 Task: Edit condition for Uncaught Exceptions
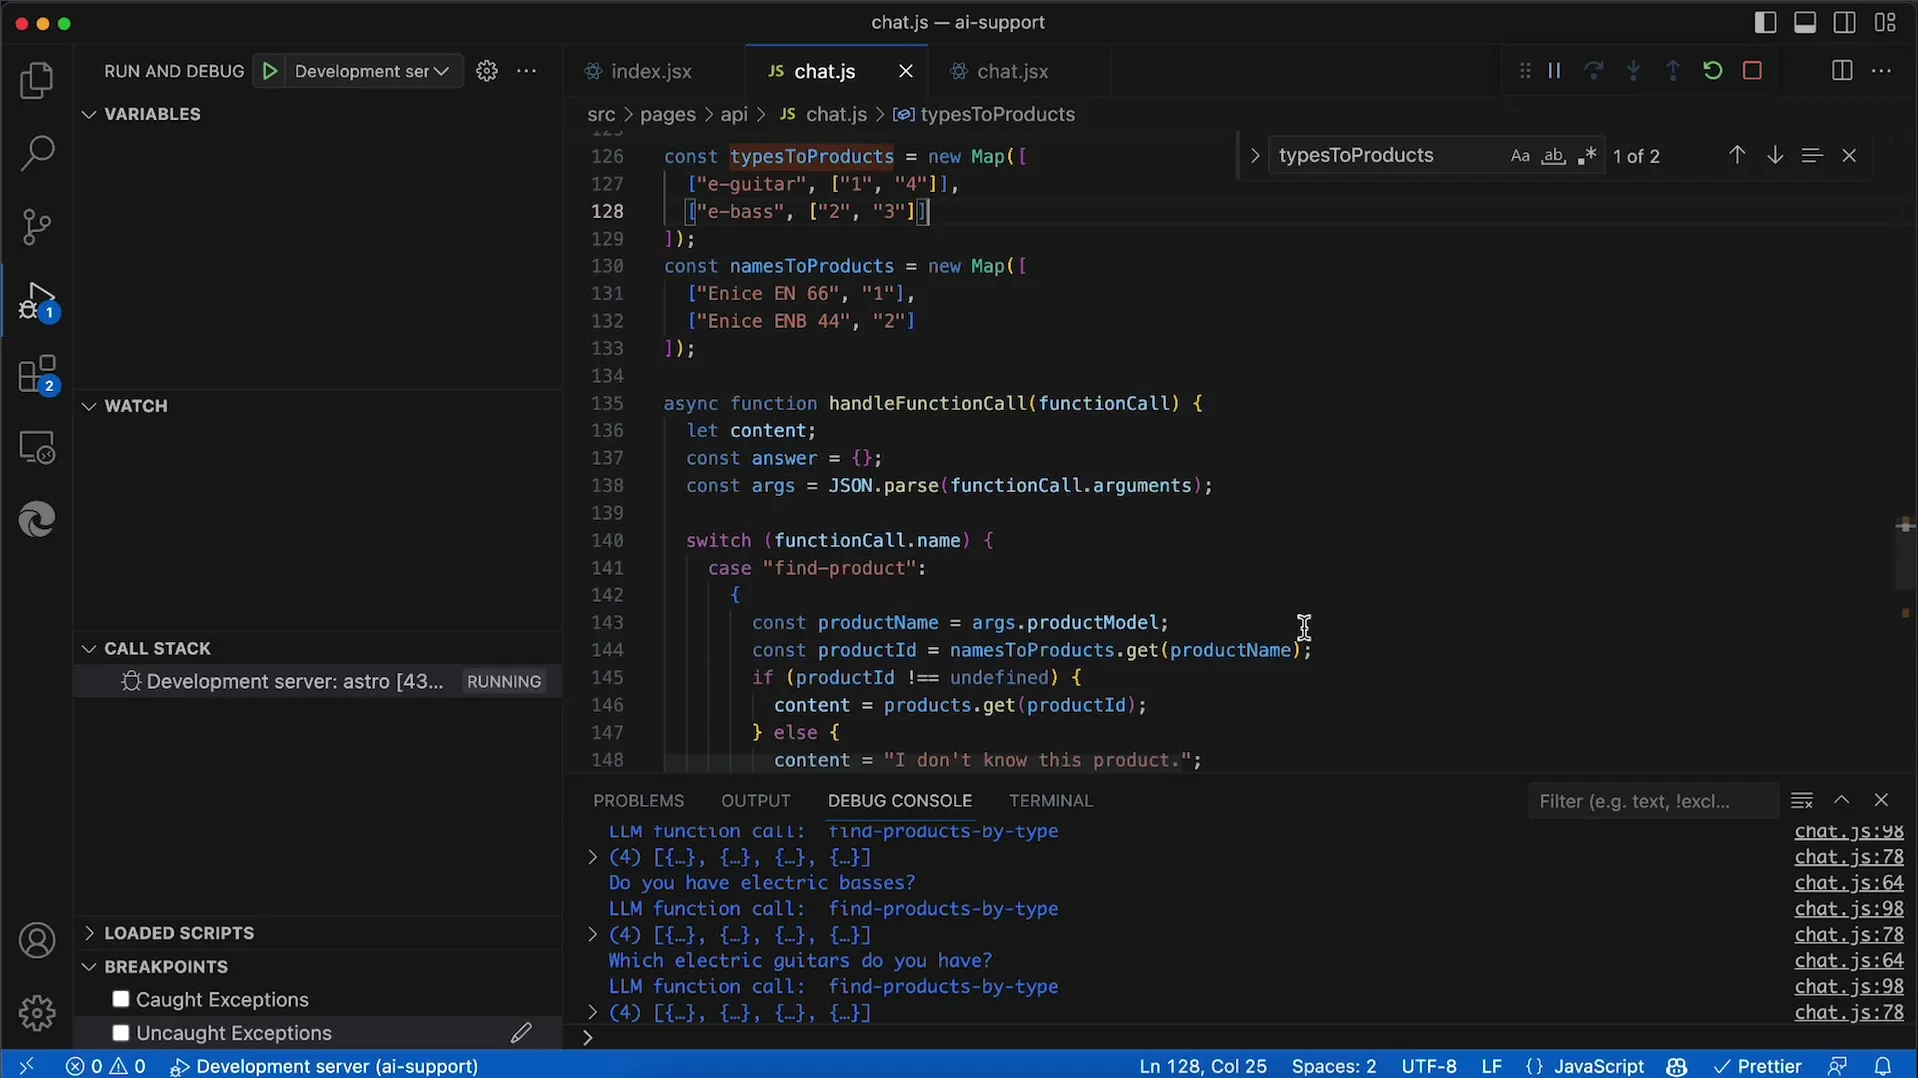[x=521, y=1033]
